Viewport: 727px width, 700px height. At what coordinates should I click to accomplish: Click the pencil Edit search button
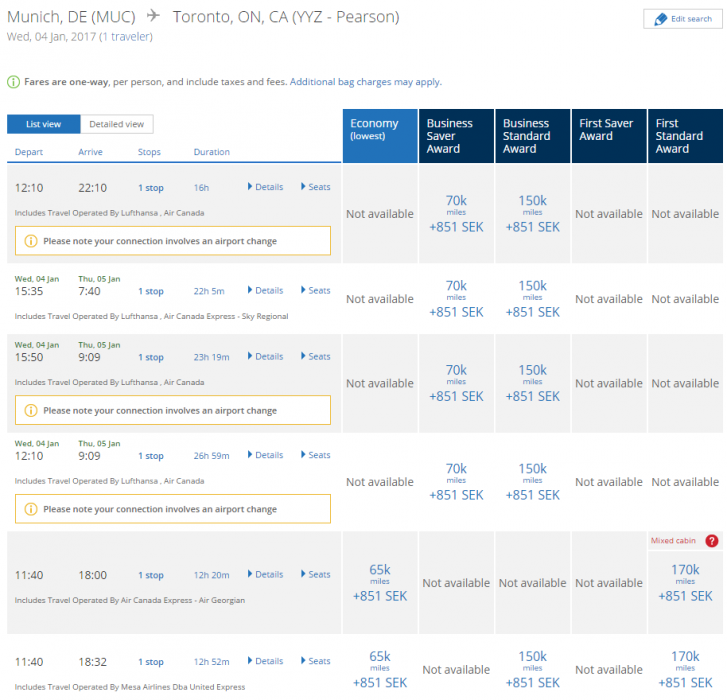click(681, 19)
